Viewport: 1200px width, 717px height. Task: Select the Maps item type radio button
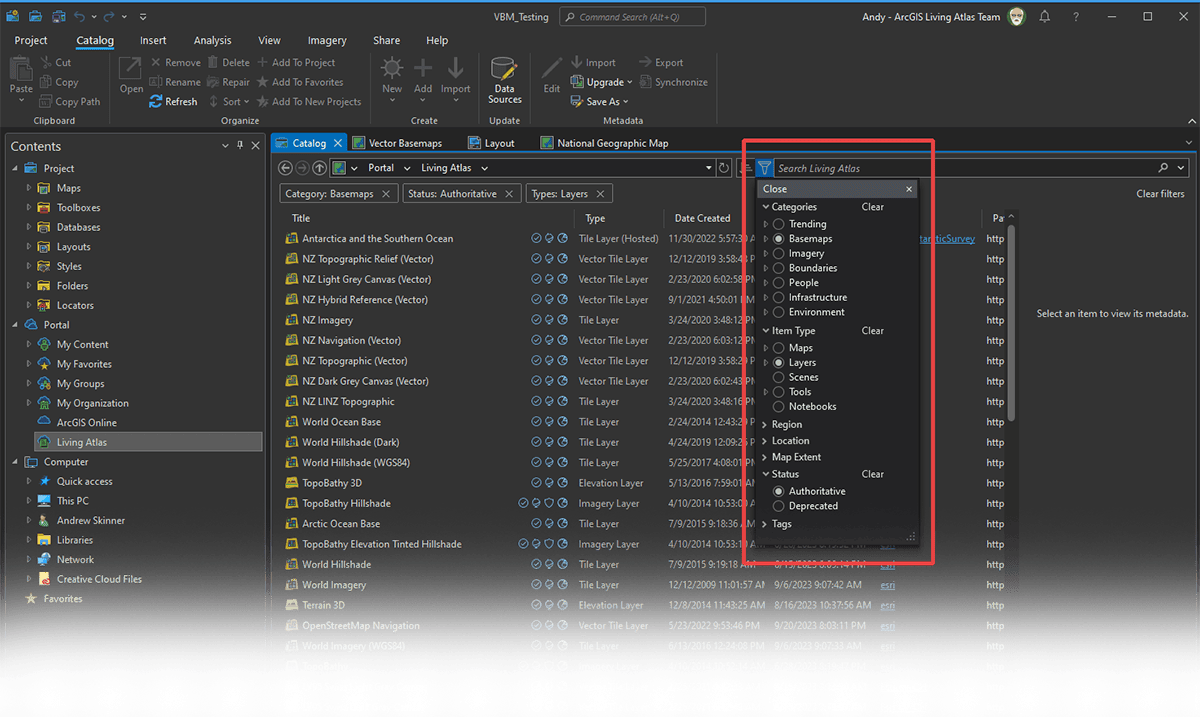[779, 348]
